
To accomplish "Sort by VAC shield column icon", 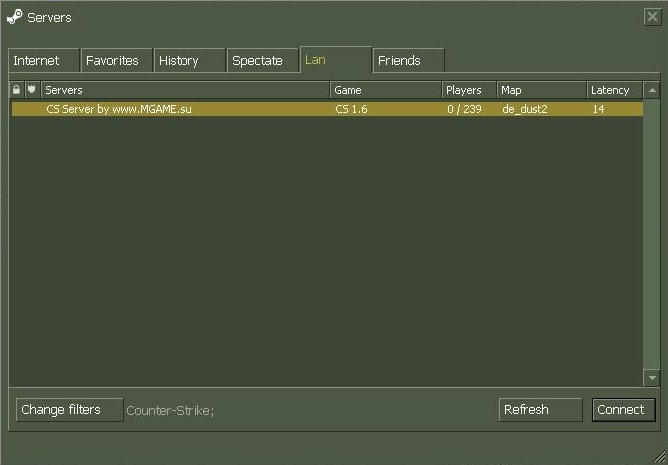I will pos(32,90).
